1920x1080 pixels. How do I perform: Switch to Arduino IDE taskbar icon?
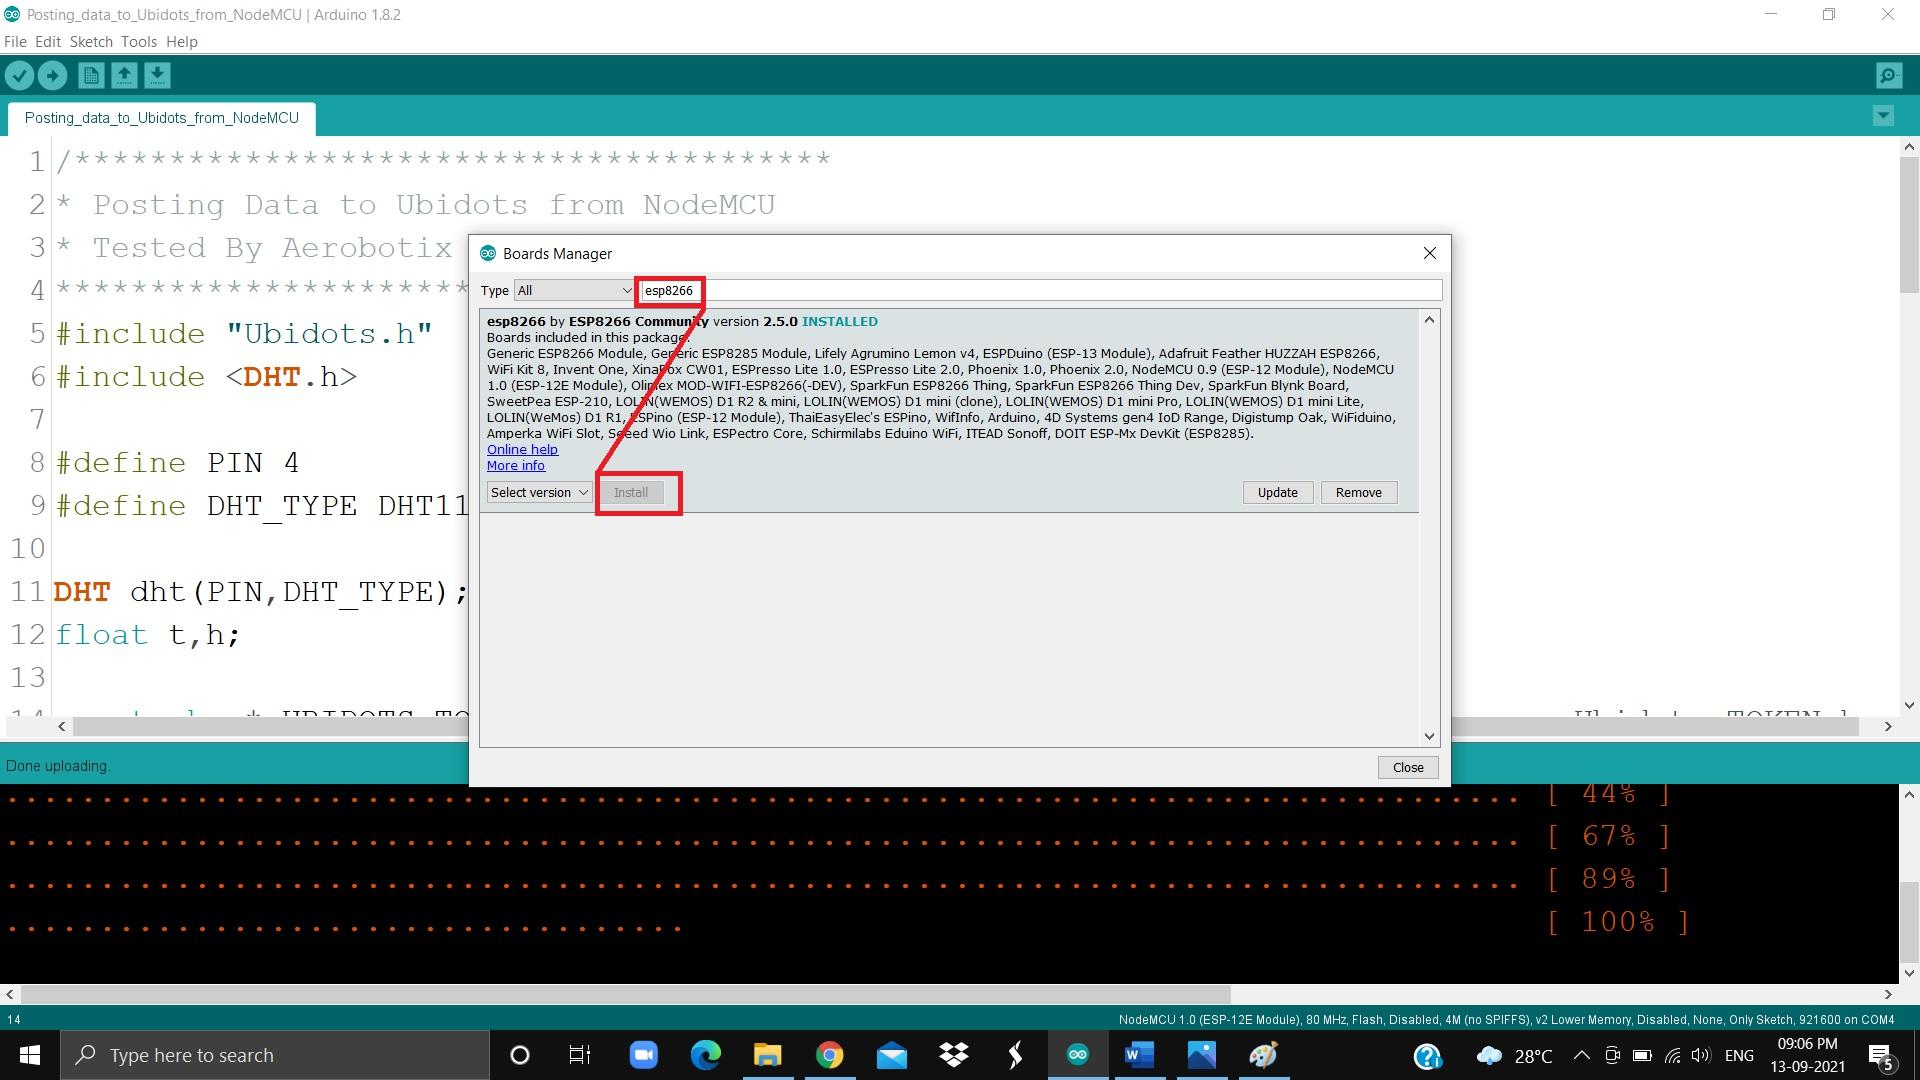point(1077,1055)
